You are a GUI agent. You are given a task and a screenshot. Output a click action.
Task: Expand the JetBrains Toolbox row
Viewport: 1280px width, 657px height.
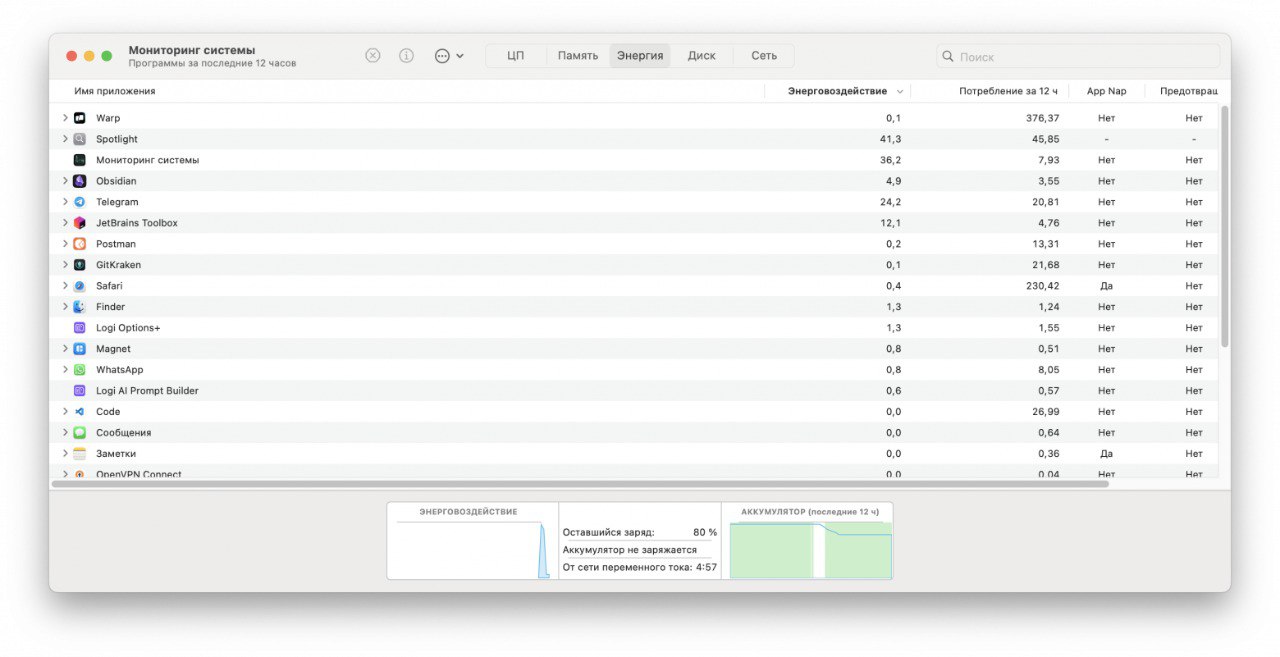pos(65,223)
